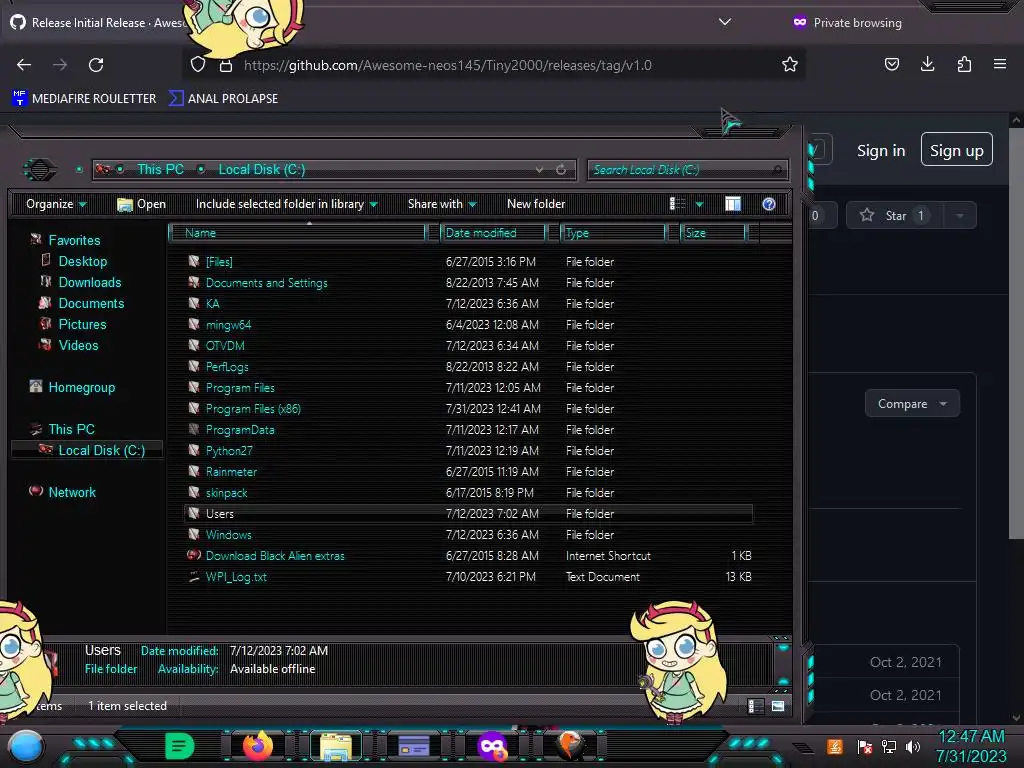Viewport: 1024px width, 768px height.
Task: Click Explorer back navigation button
Action: click(x=40, y=170)
